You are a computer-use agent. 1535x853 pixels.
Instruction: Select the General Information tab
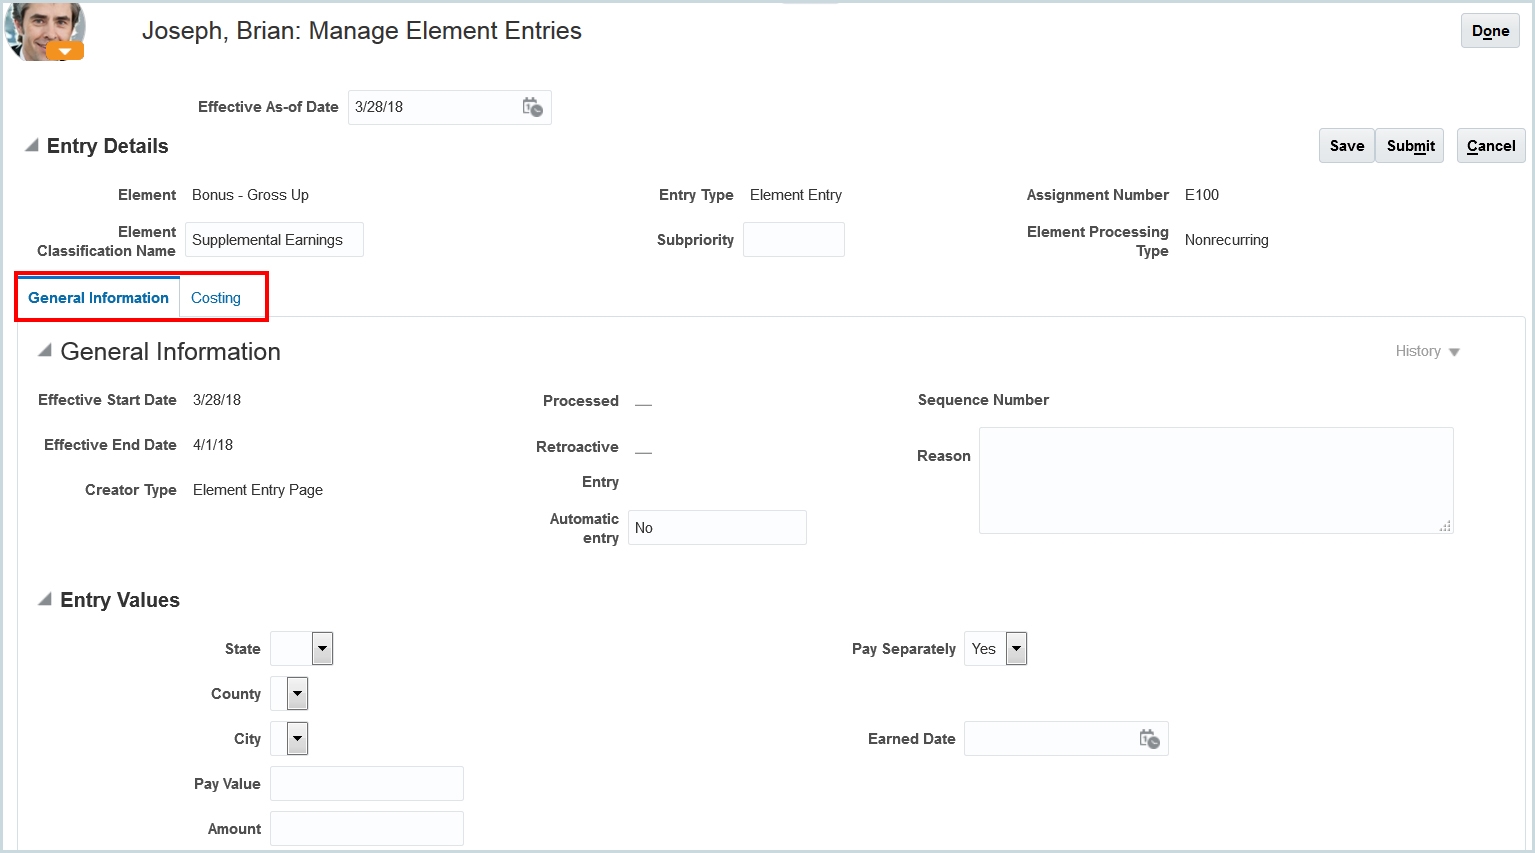[x=97, y=297]
